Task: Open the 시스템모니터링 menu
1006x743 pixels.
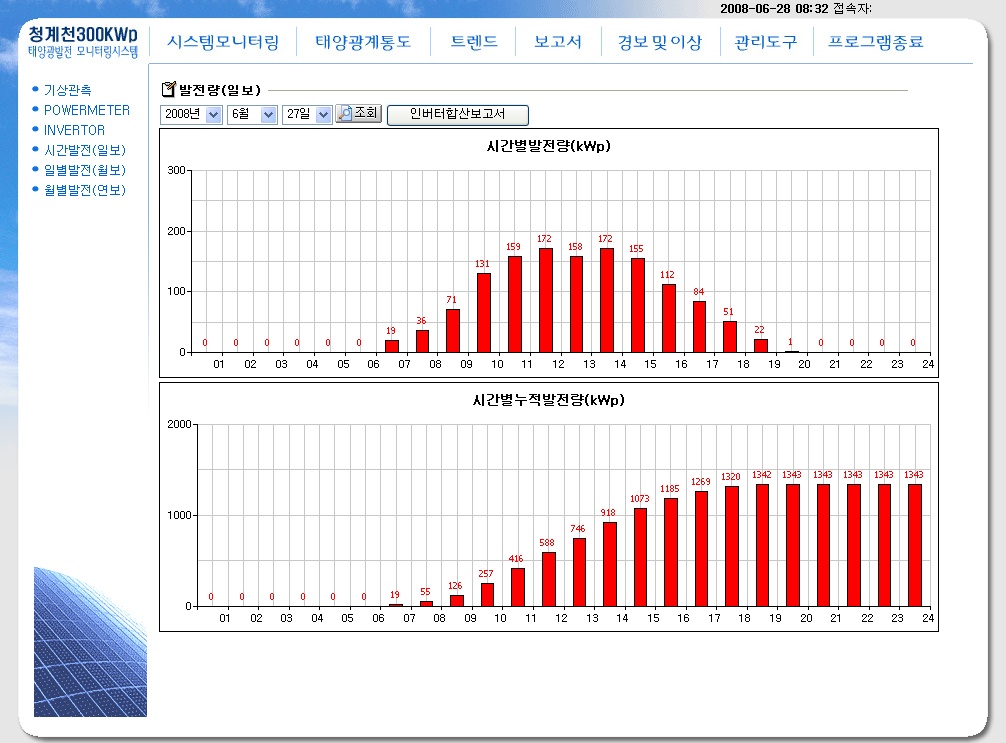Action: point(223,43)
